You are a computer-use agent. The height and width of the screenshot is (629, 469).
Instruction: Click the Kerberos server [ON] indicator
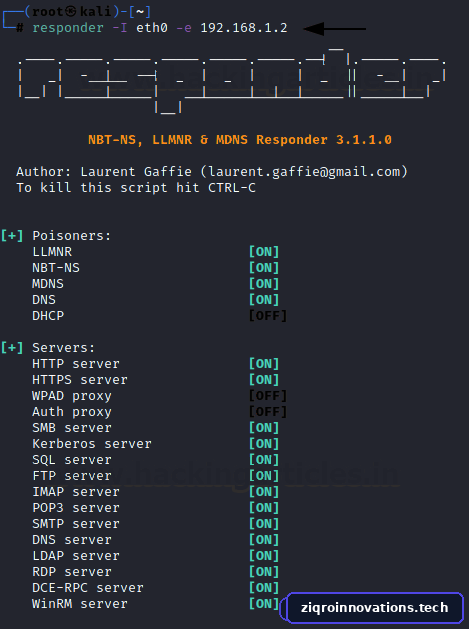tap(264, 444)
